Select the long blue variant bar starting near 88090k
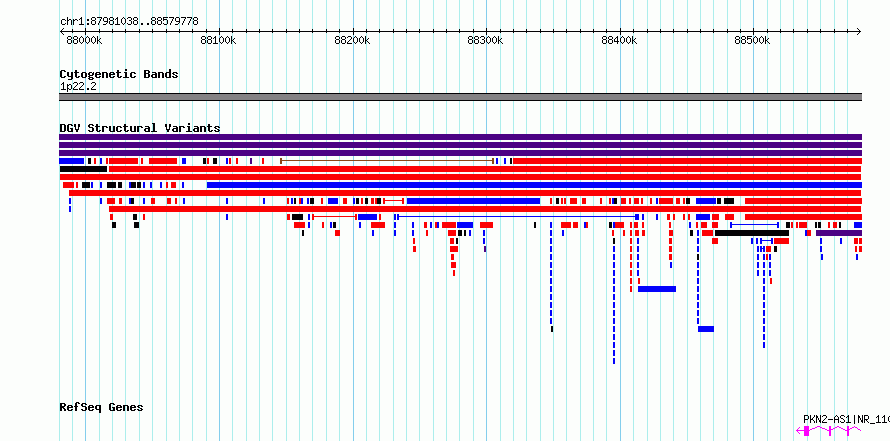The width and height of the screenshot is (890, 441). click(534, 185)
